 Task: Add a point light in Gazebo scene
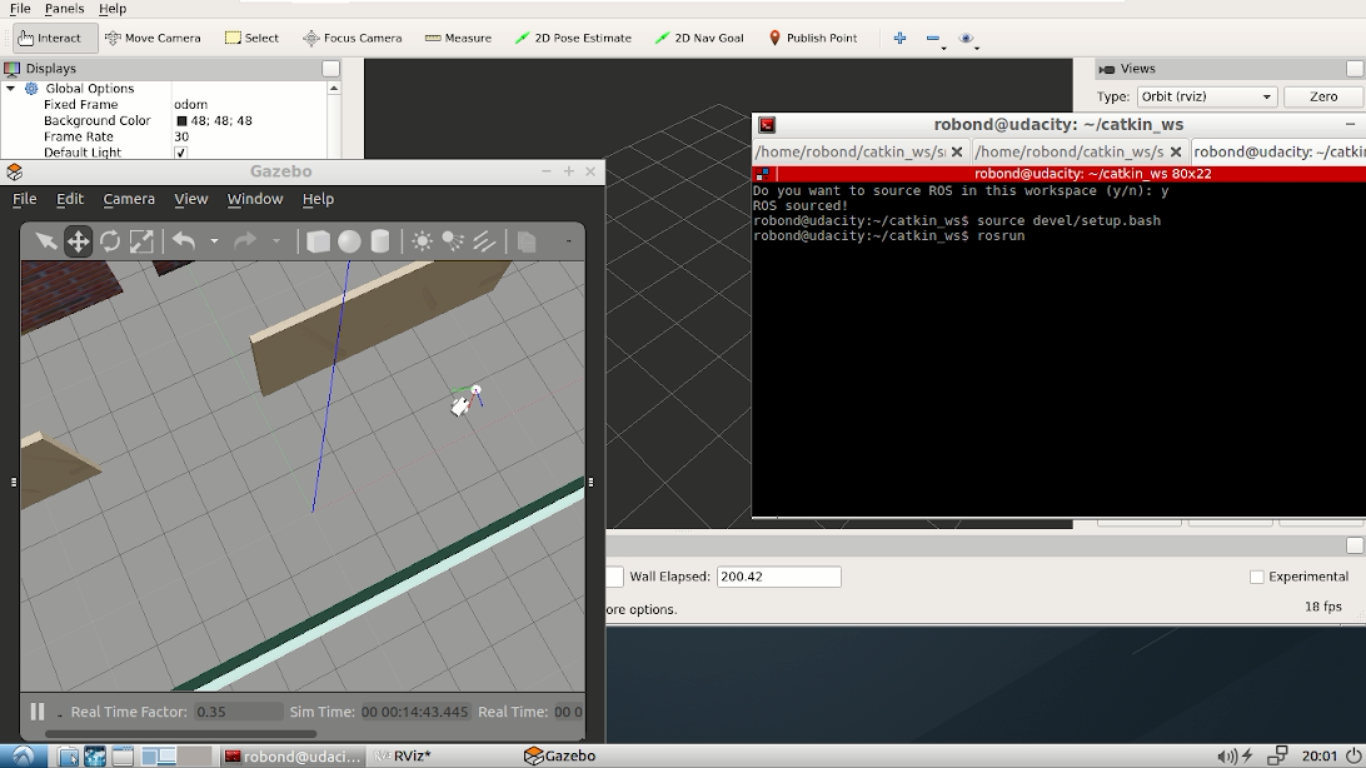coord(421,241)
